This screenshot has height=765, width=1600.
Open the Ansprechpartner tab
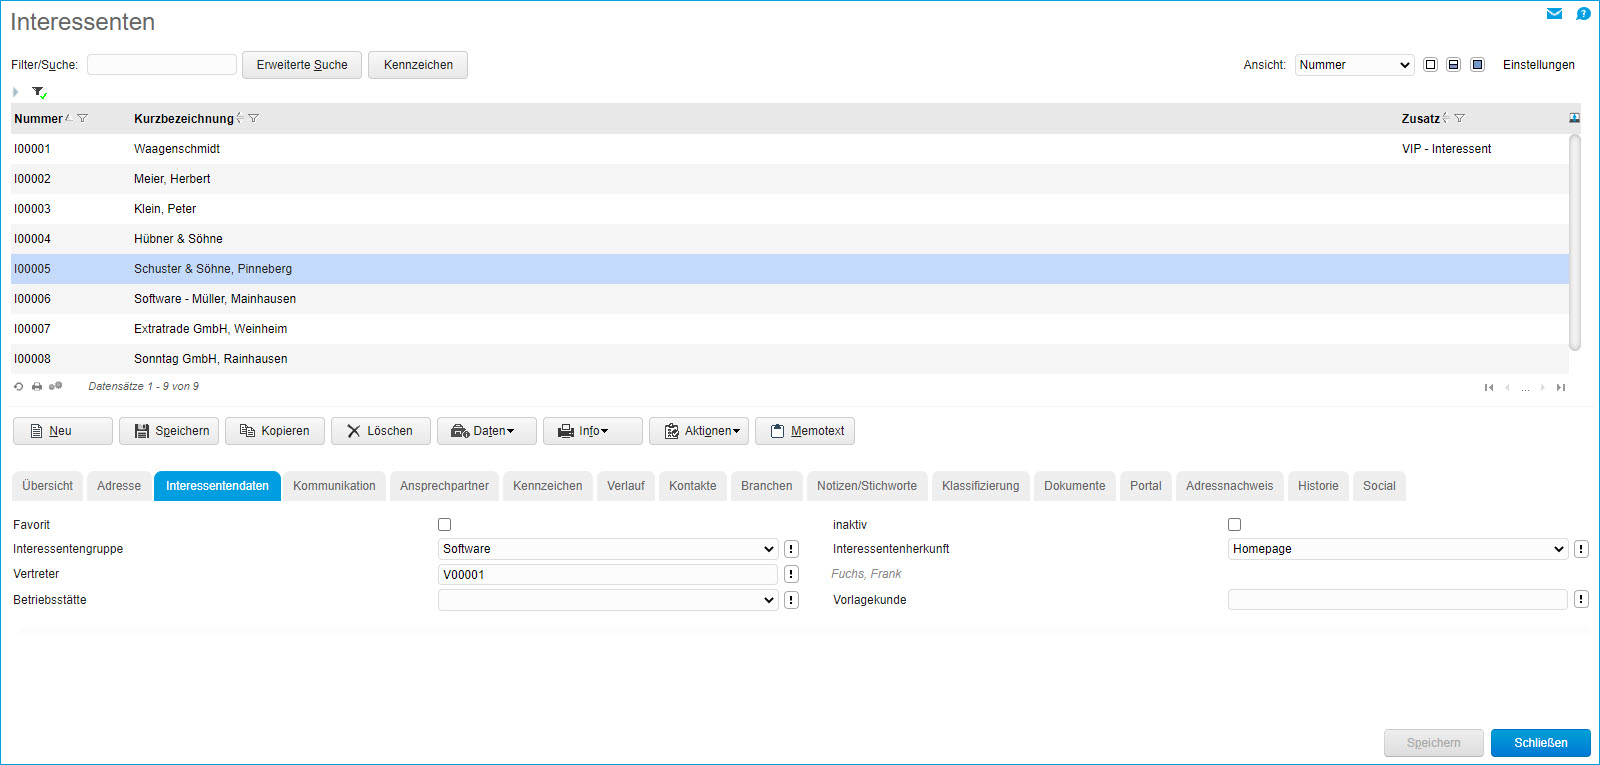point(444,486)
